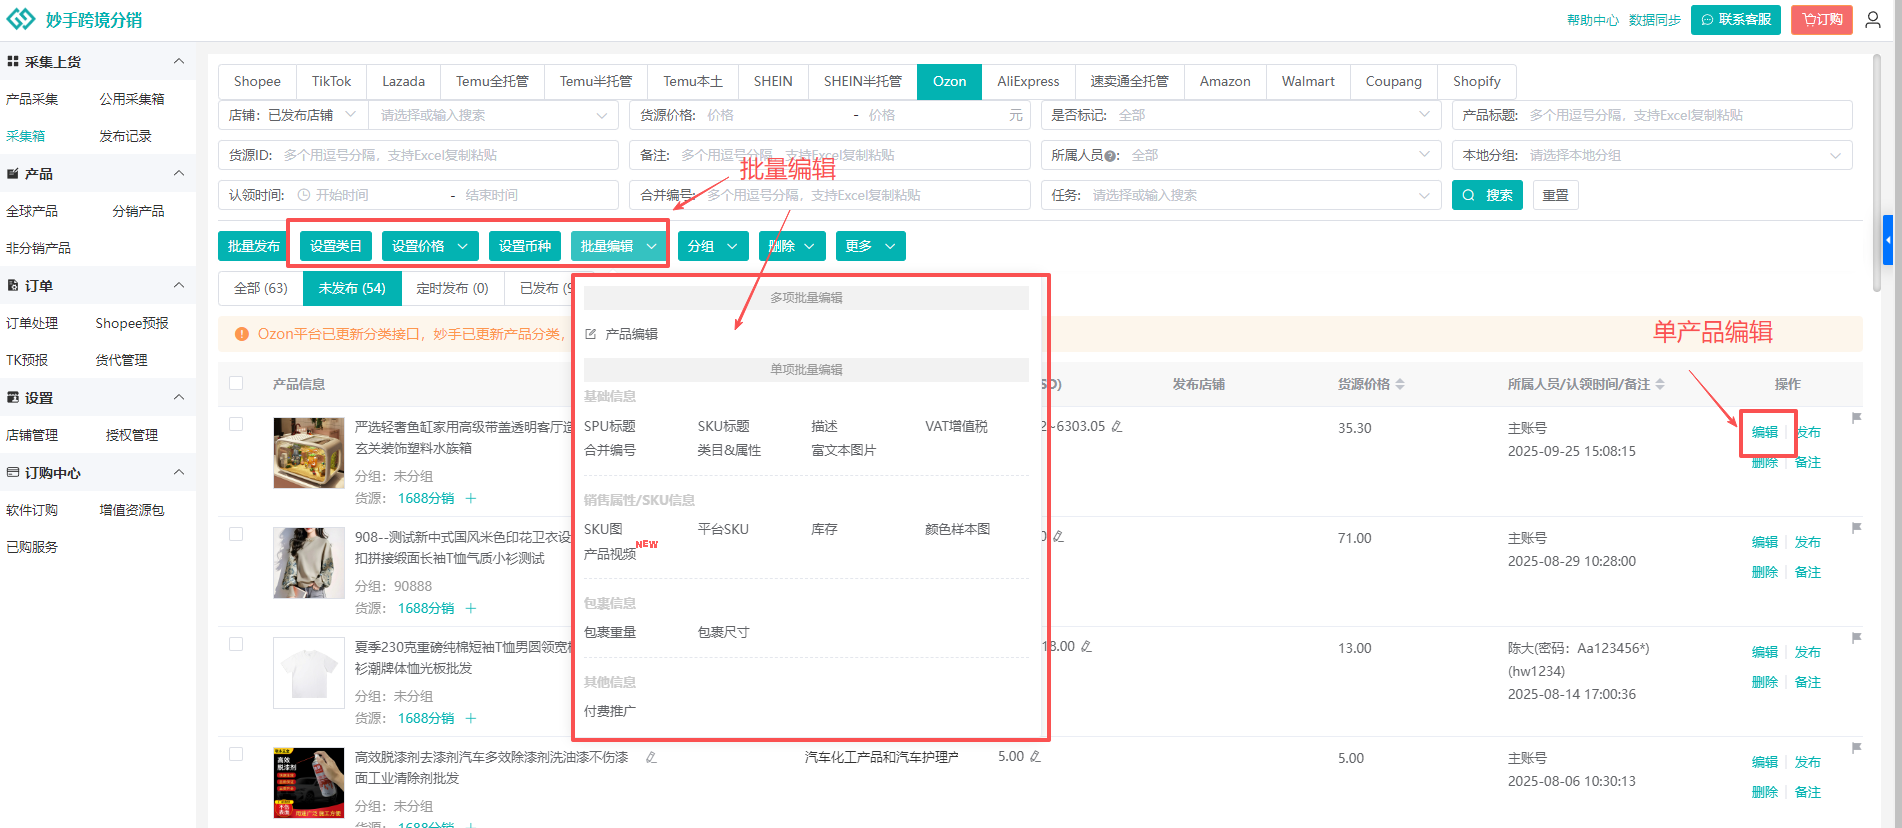Sort by 货源价格 column arrows
The image size is (1902, 828).
pos(1400,384)
